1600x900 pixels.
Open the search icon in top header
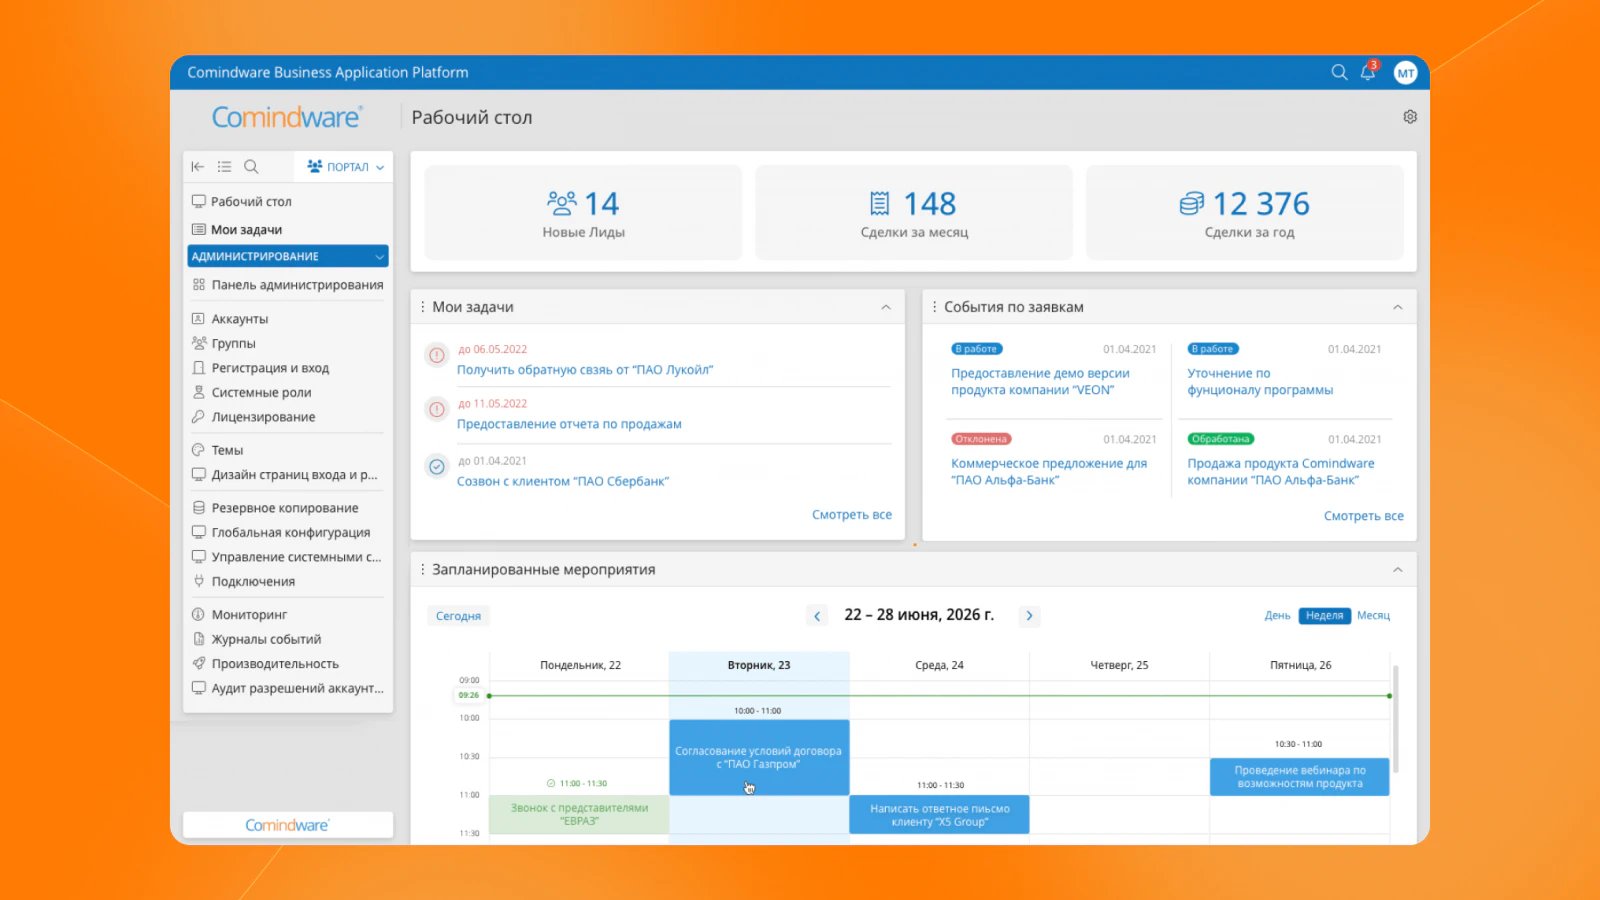1339,72
